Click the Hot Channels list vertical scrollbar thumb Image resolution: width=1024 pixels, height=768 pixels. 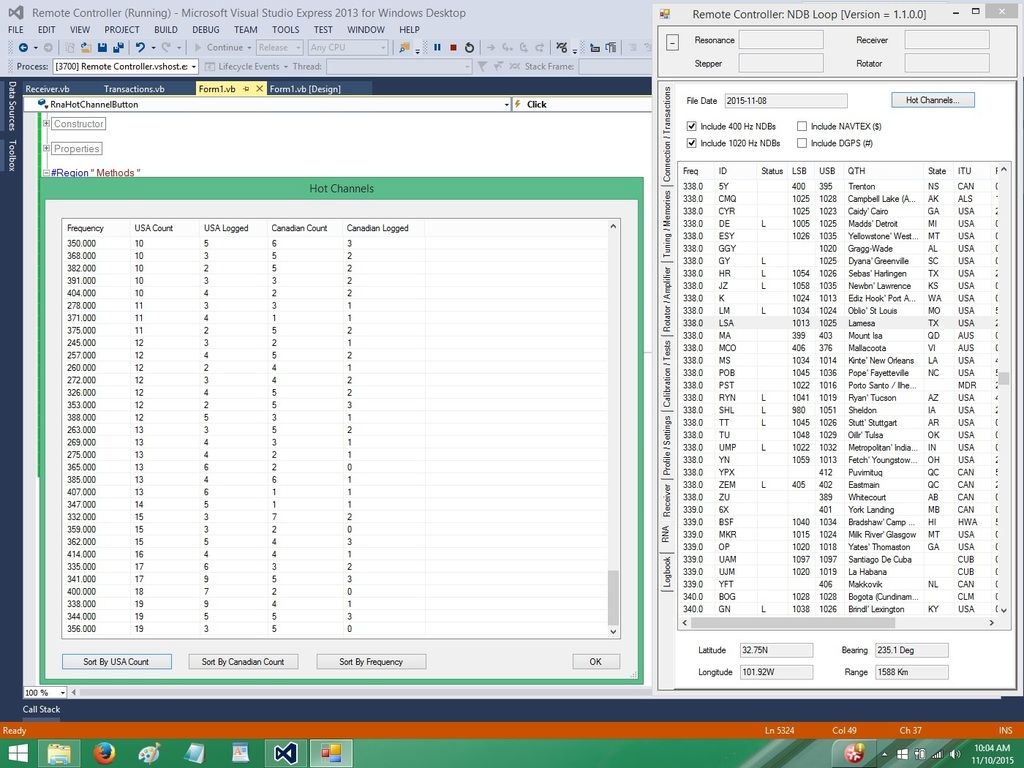pyautogui.click(x=613, y=598)
